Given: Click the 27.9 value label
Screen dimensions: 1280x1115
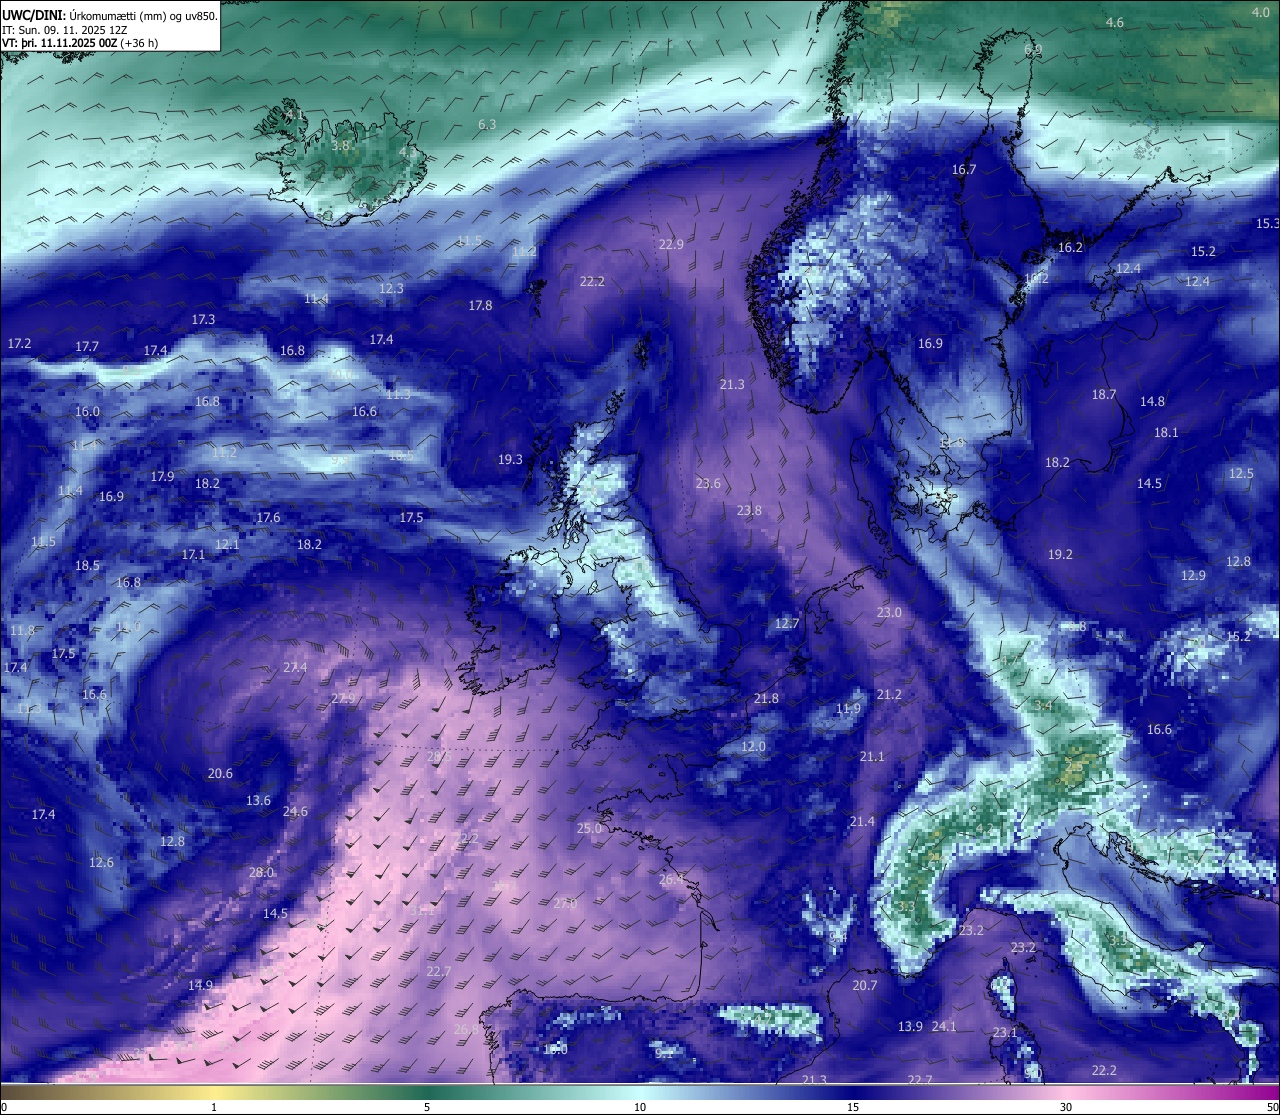Looking at the screenshot, I should tap(343, 699).
